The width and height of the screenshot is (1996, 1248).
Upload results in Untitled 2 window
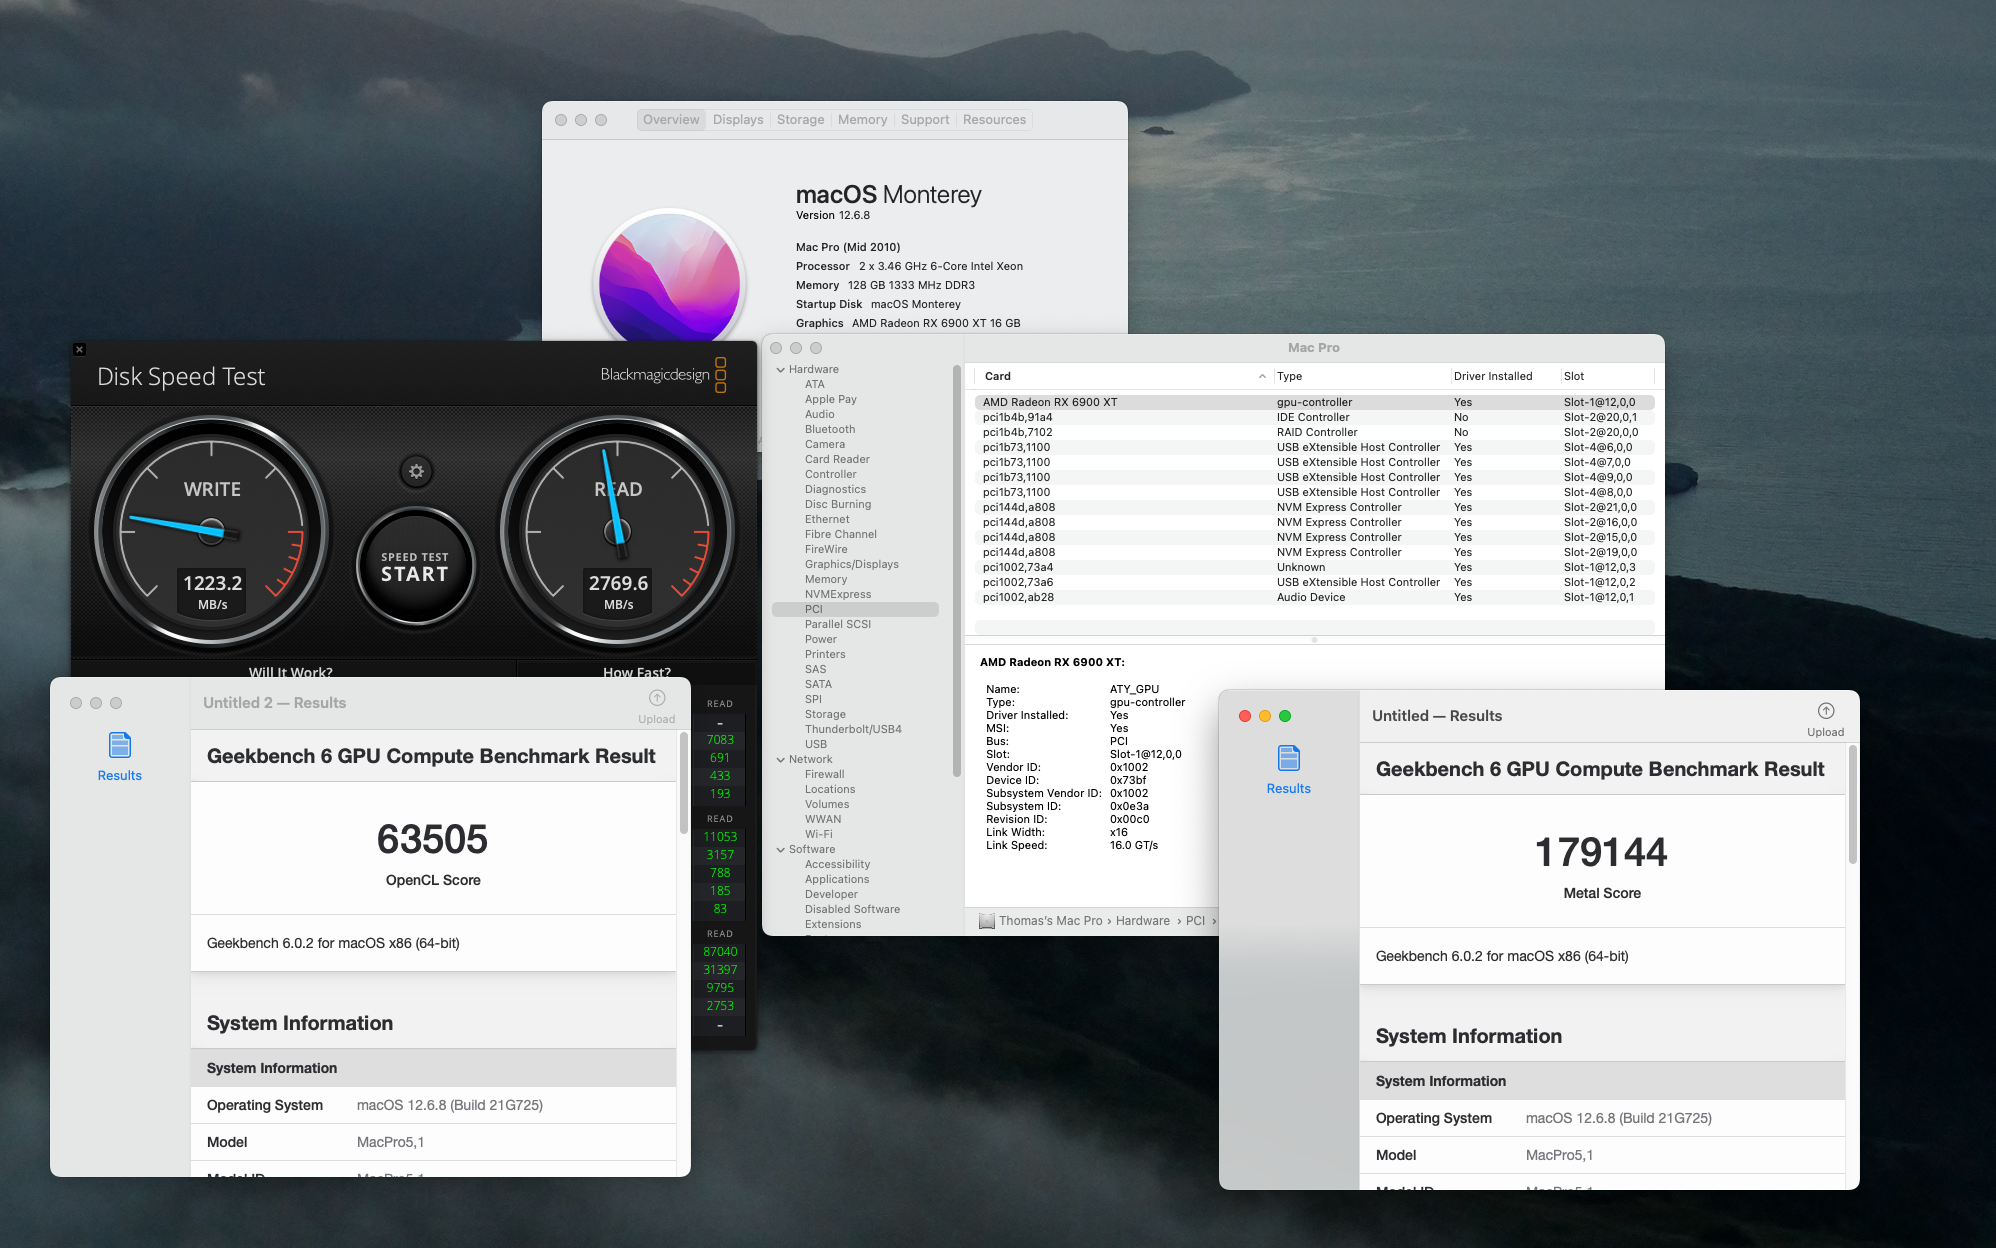(x=657, y=706)
